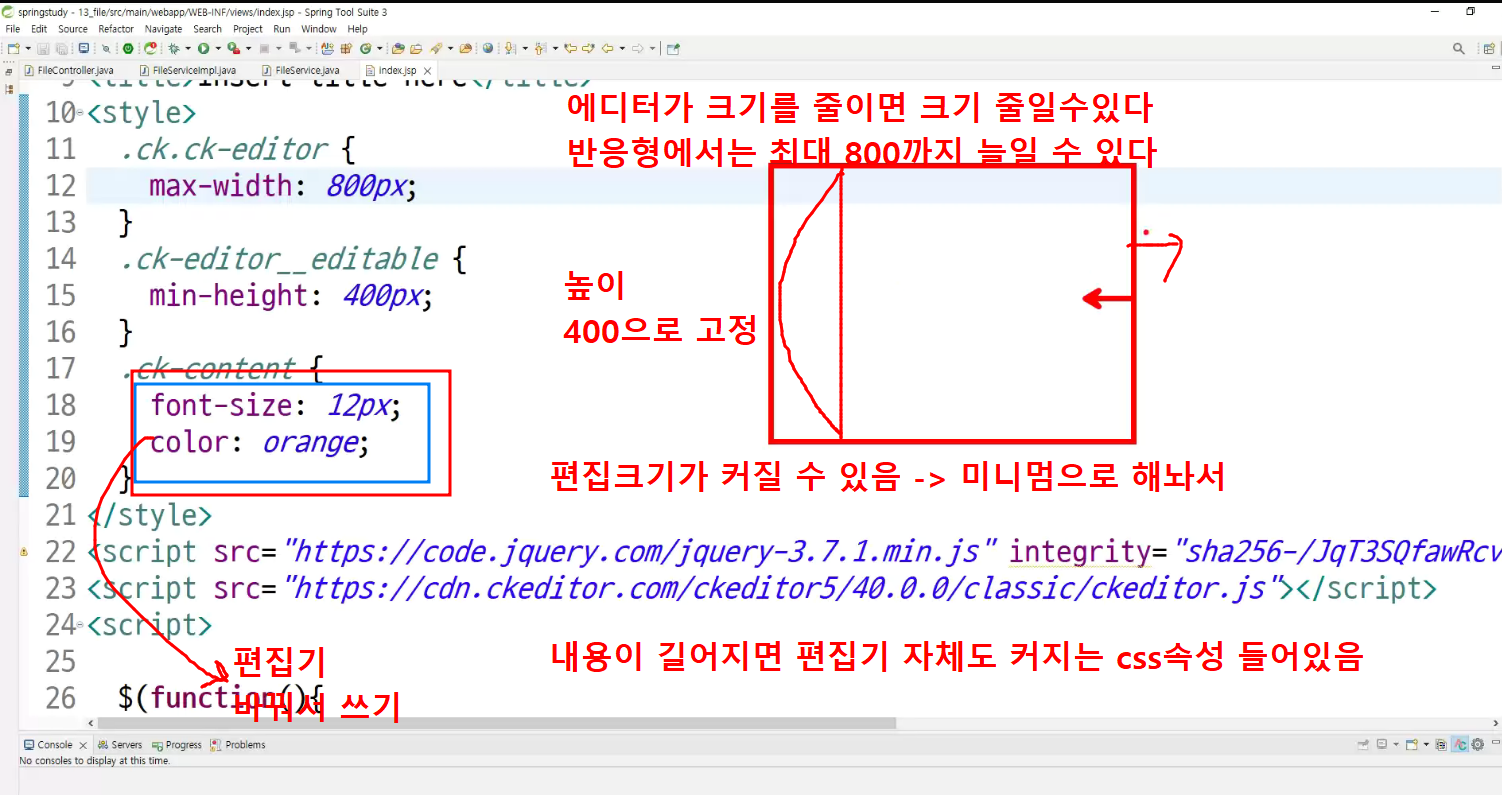The width and height of the screenshot is (1502, 795).
Task: Collapse the script tag fold on line 24
Action: [x=80, y=626]
